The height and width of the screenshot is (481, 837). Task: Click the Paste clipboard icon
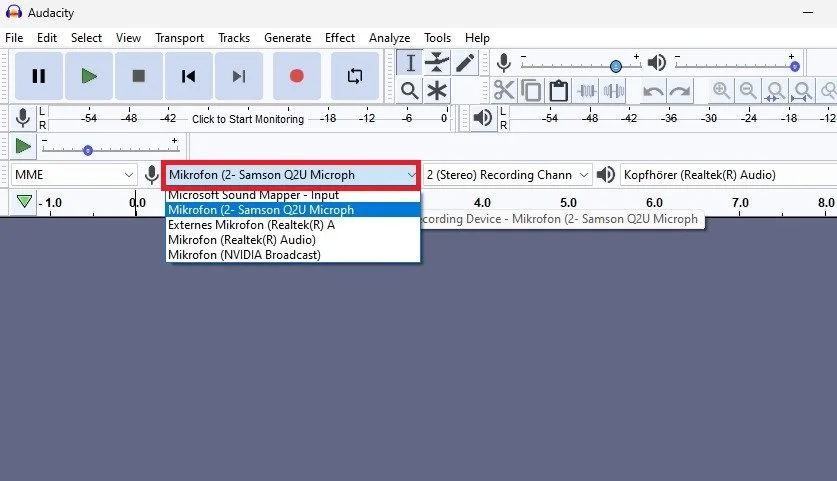558,91
